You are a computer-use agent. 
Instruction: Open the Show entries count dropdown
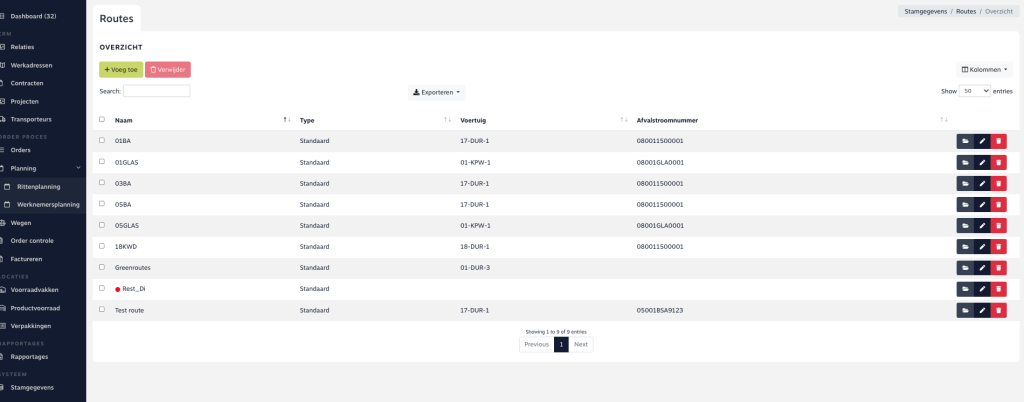coord(974,91)
